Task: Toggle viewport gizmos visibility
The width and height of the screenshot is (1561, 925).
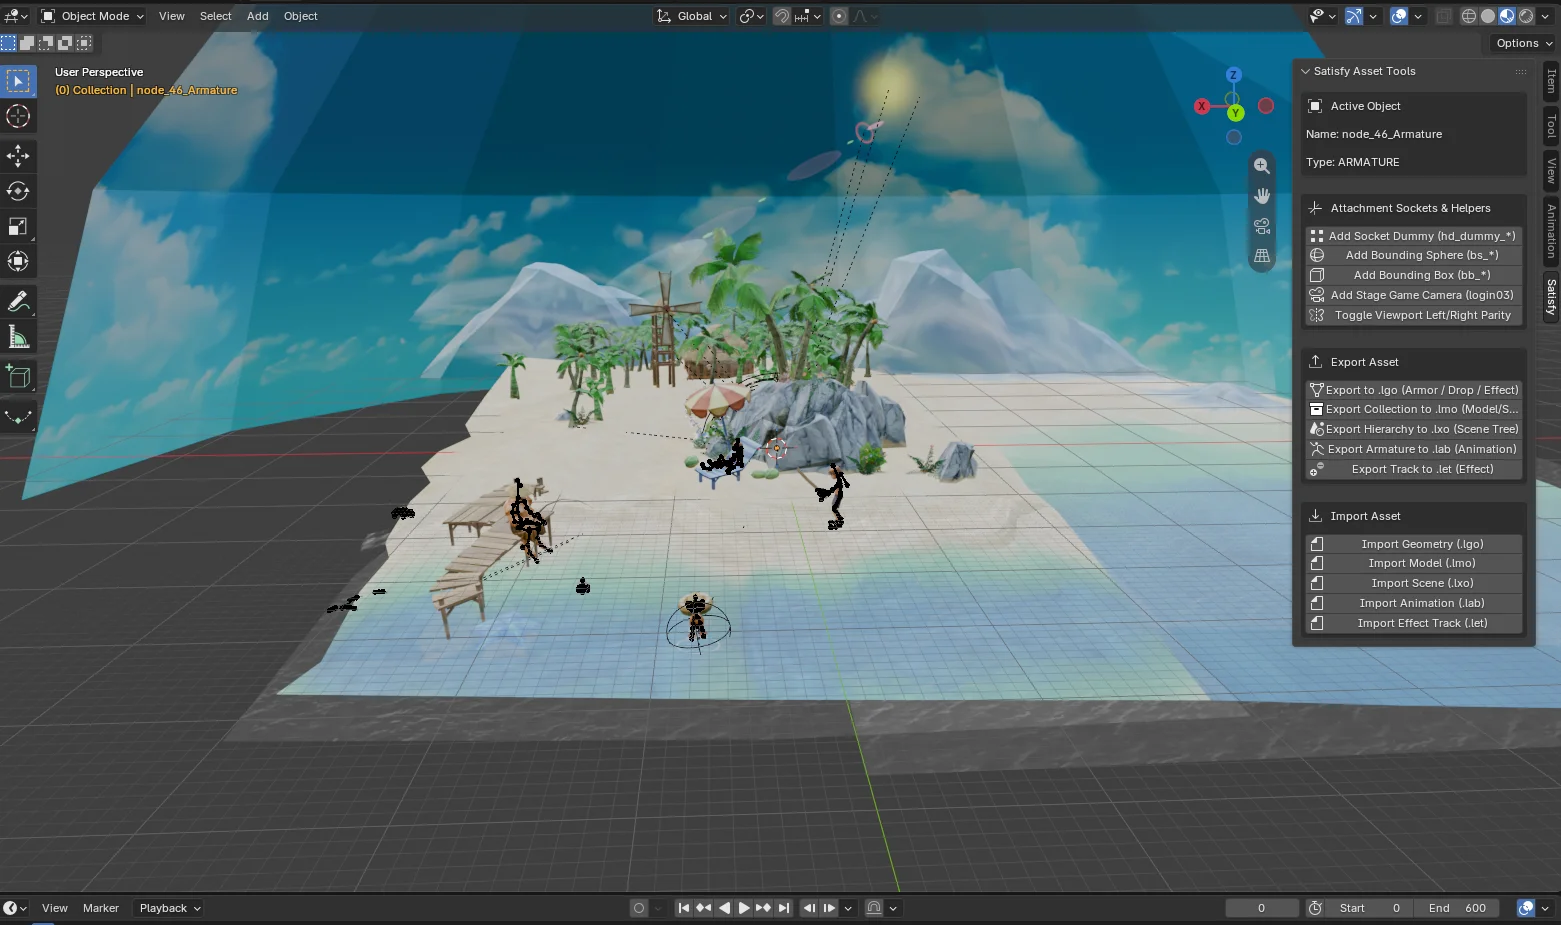Action: tap(1352, 16)
